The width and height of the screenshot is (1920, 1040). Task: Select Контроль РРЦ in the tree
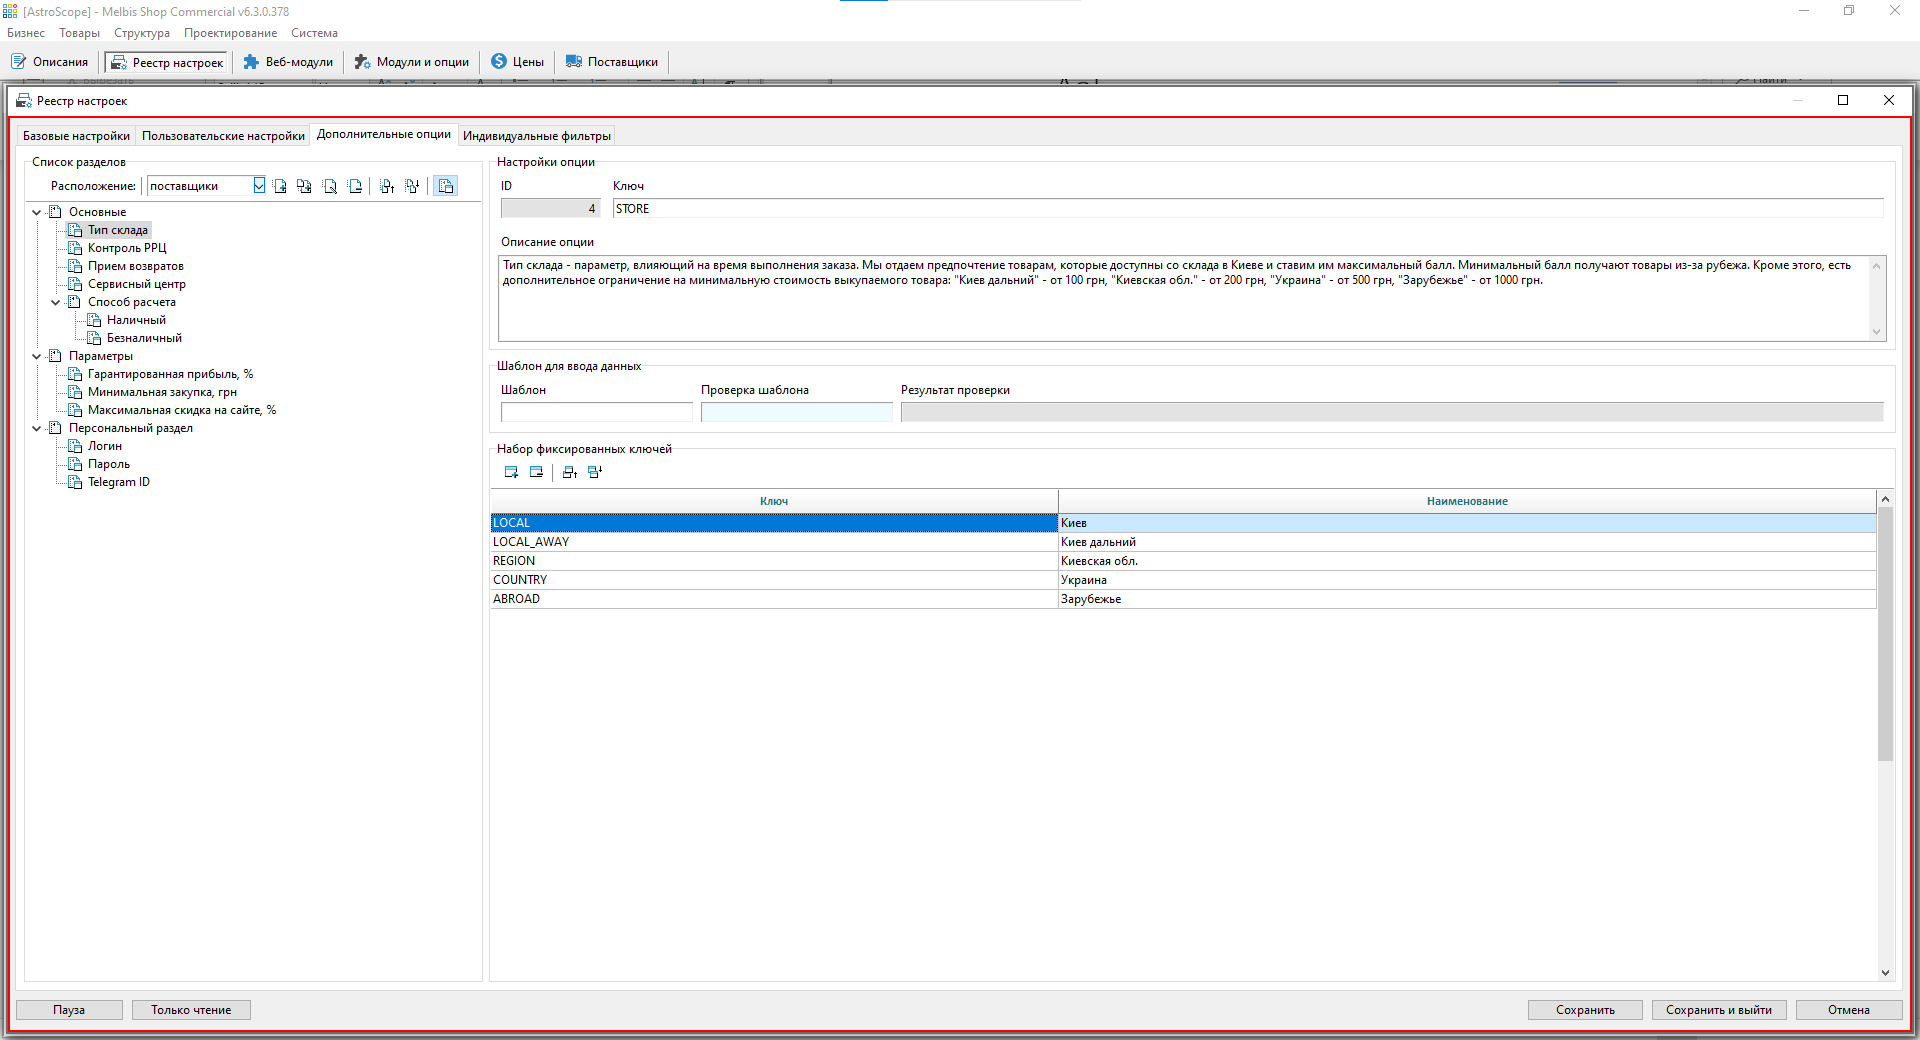(127, 248)
